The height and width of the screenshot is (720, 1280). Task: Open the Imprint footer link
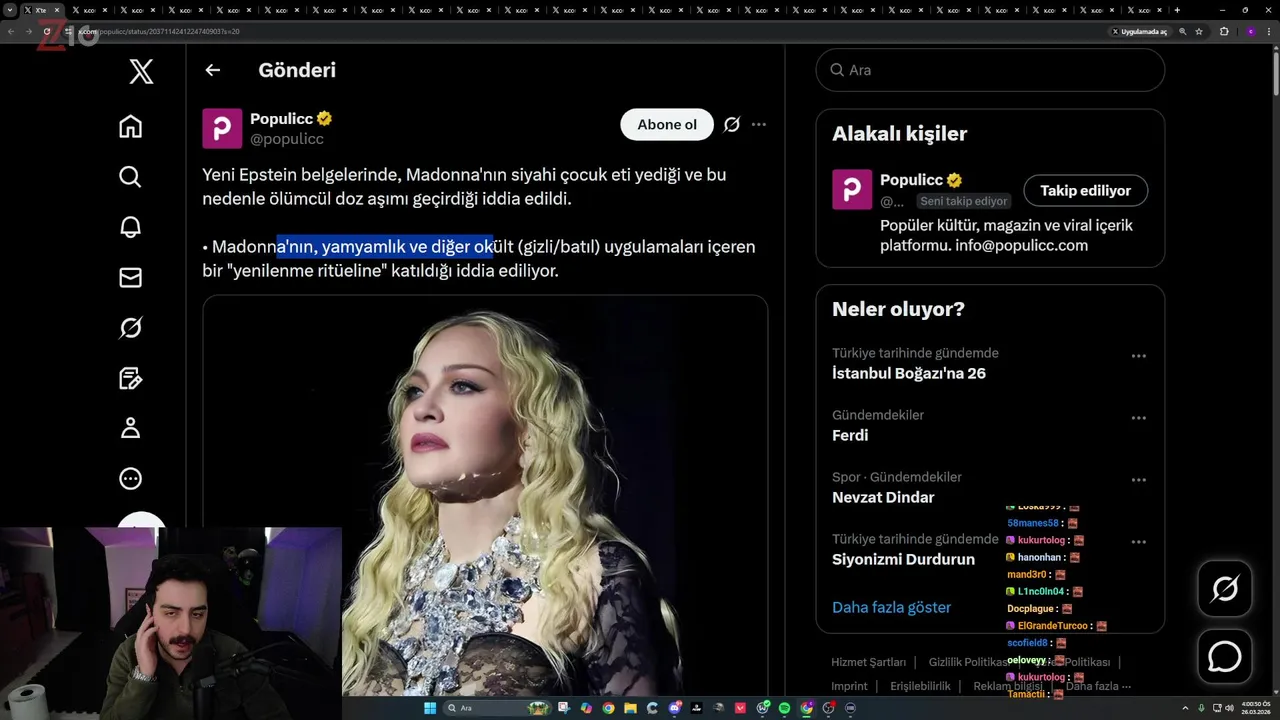pyautogui.click(x=849, y=686)
